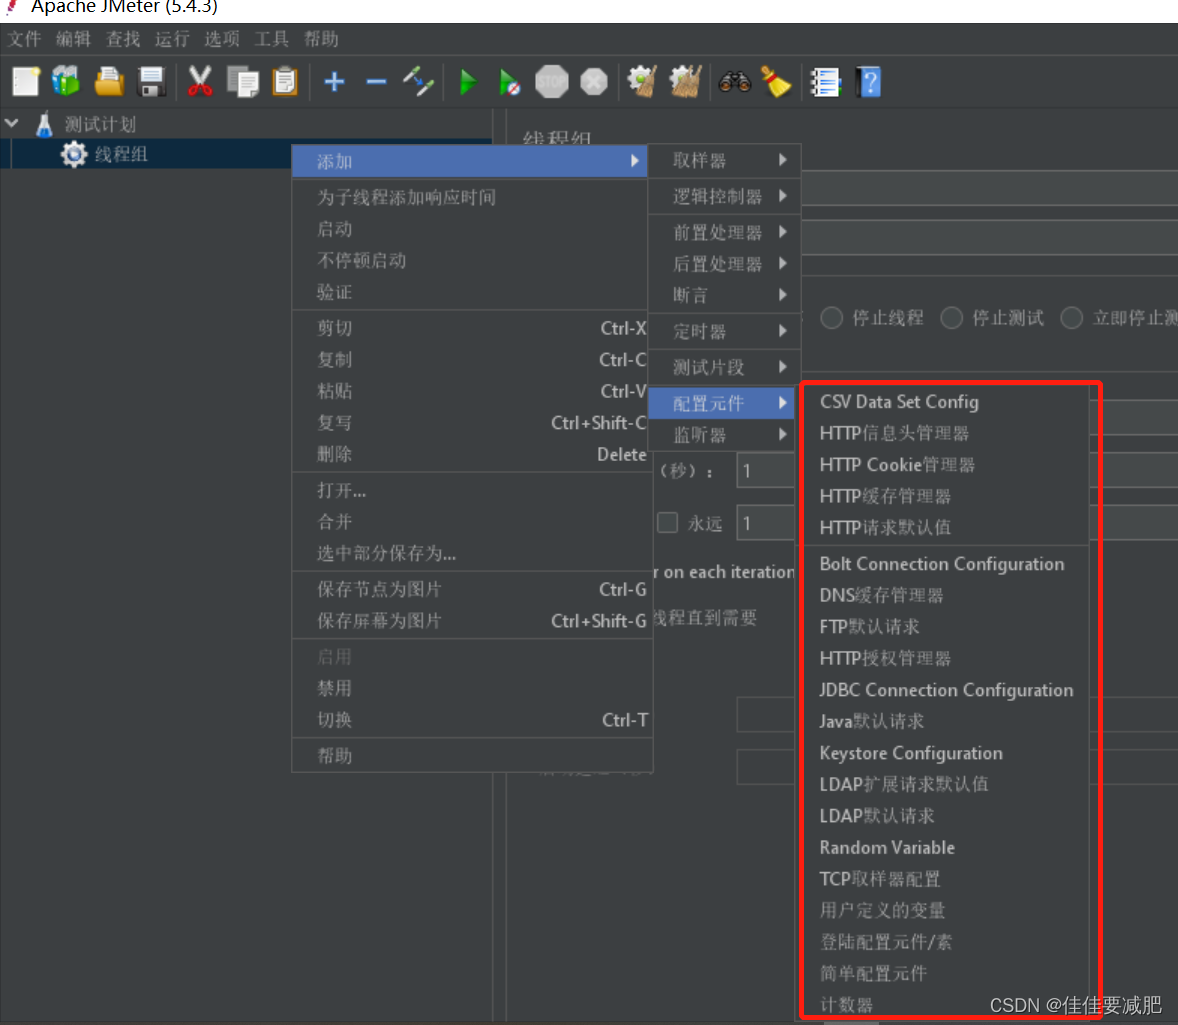1178x1025 pixels.
Task: Select the 立即停止测试 radio button
Action: (x=1071, y=318)
